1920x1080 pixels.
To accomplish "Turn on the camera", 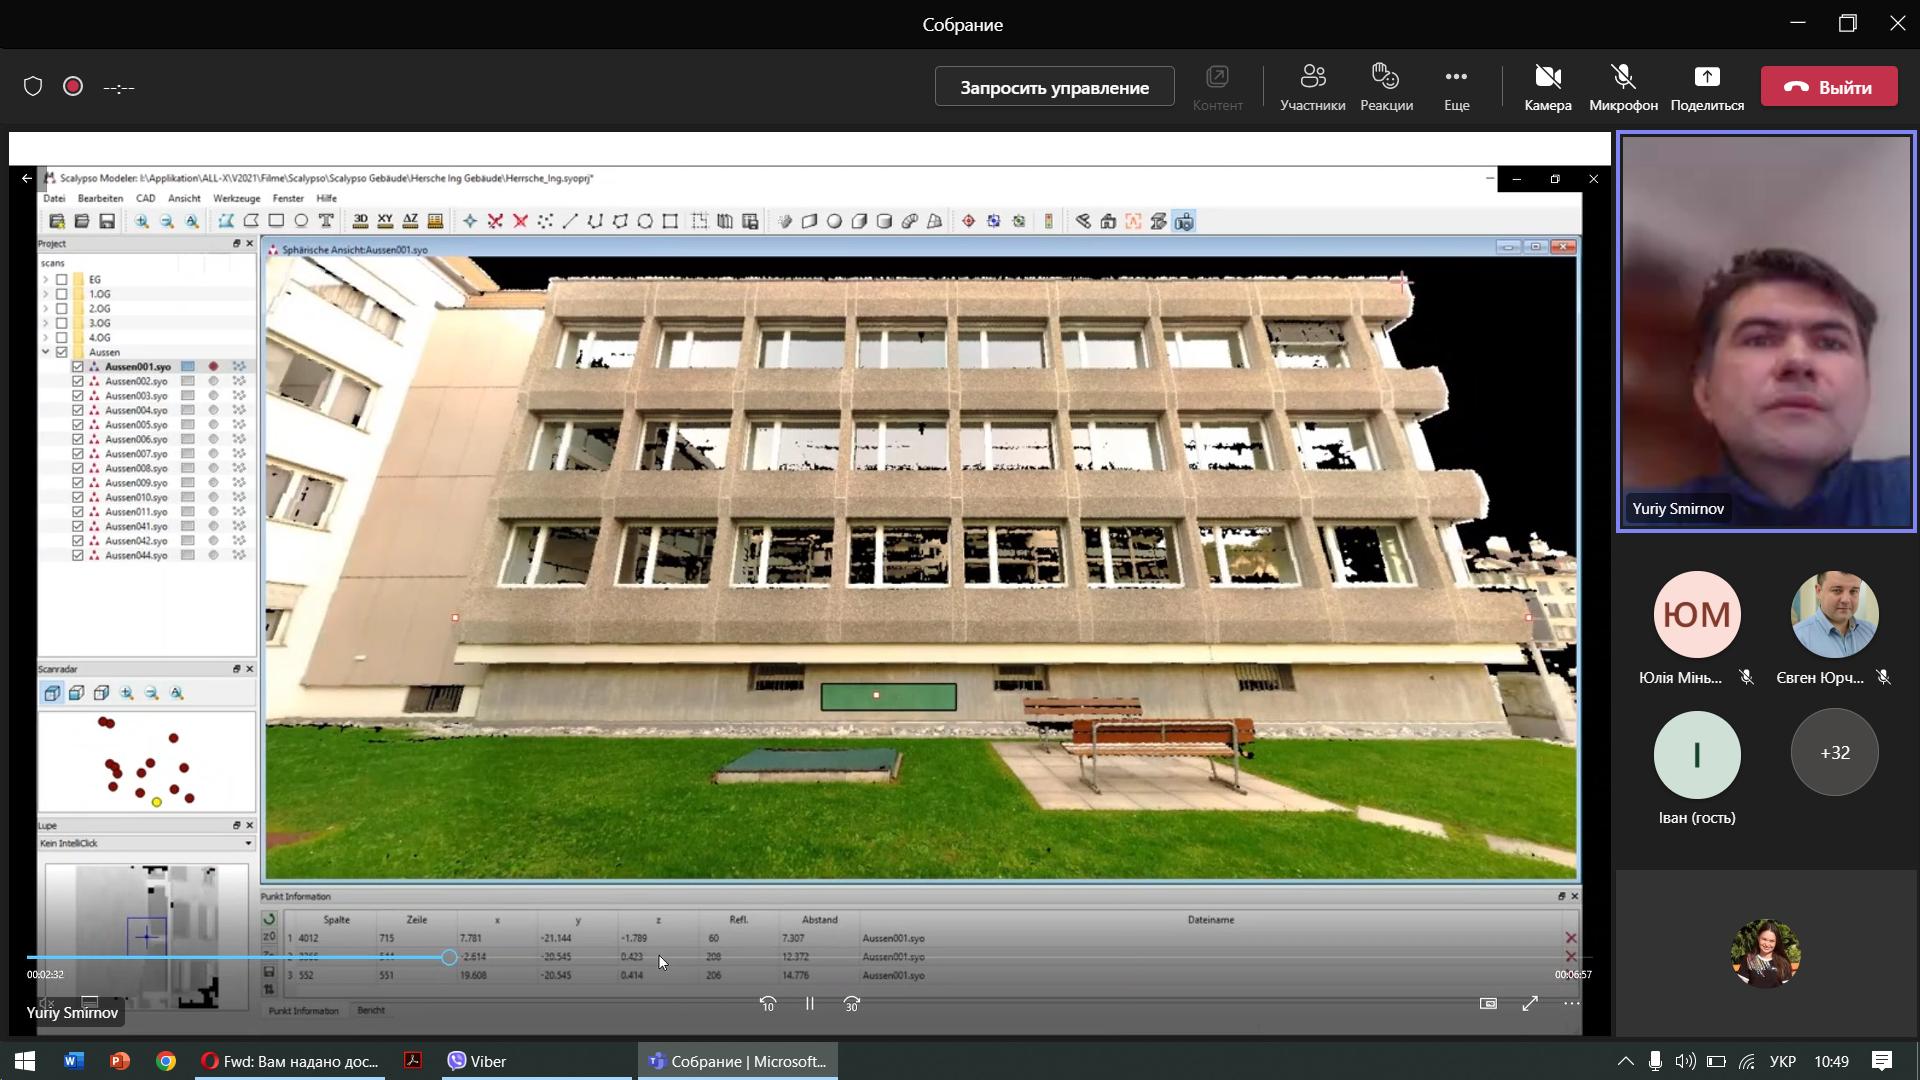I will tap(1547, 87).
